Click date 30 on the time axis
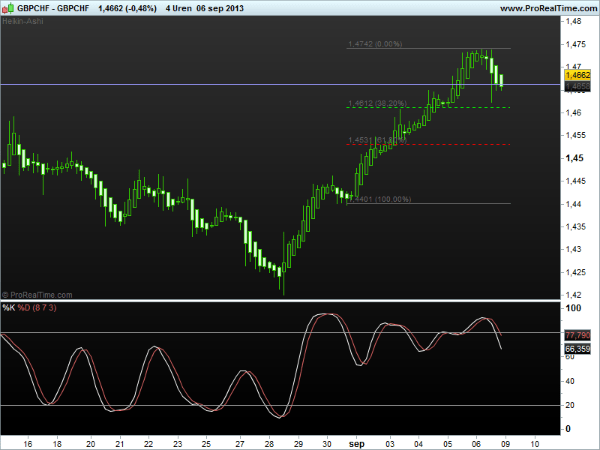Image resolution: width=600 pixels, height=450 pixels. click(x=327, y=444)
